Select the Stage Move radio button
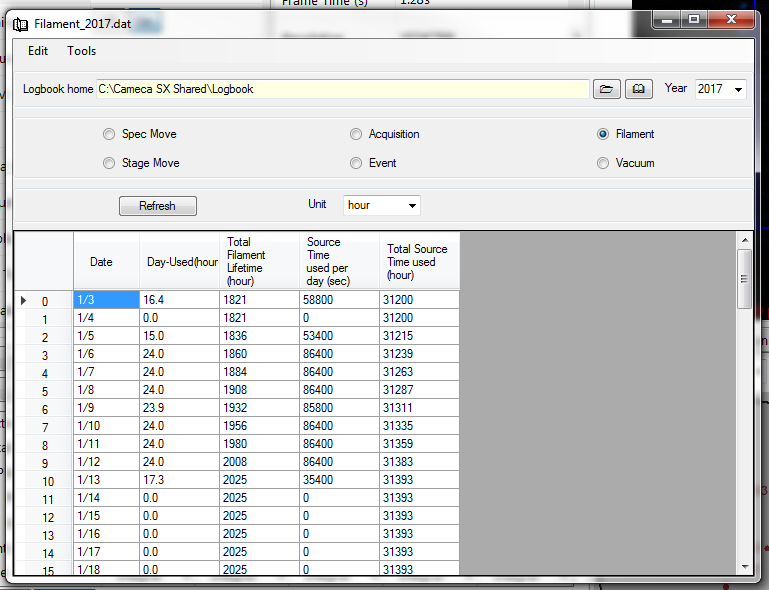Image resolution: width=769 pixels, height=590 pixels. pos(109,163)
